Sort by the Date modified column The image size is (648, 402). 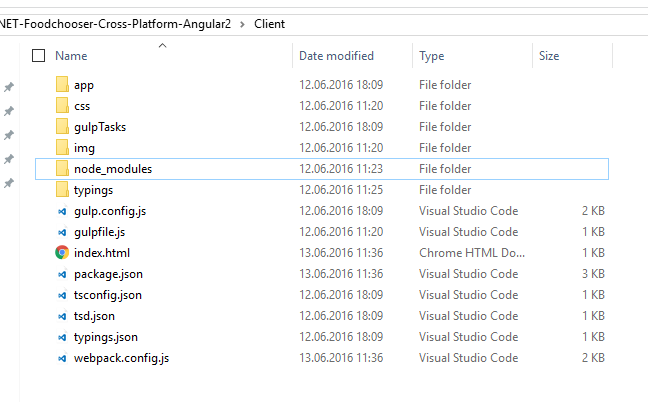(x=336, y=56)
